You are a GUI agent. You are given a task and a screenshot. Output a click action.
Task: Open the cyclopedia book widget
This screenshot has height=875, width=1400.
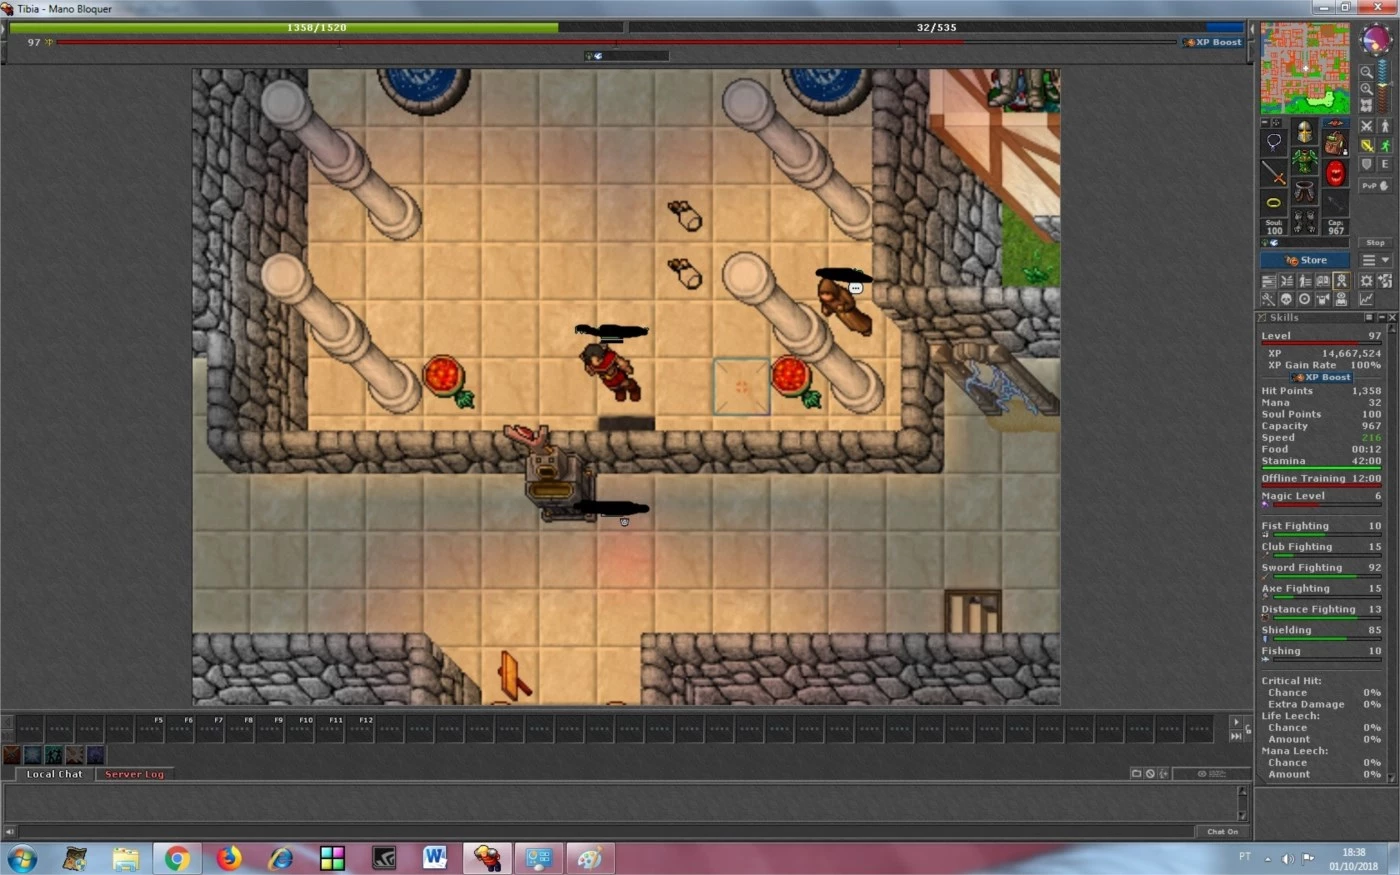[1323, 281]
